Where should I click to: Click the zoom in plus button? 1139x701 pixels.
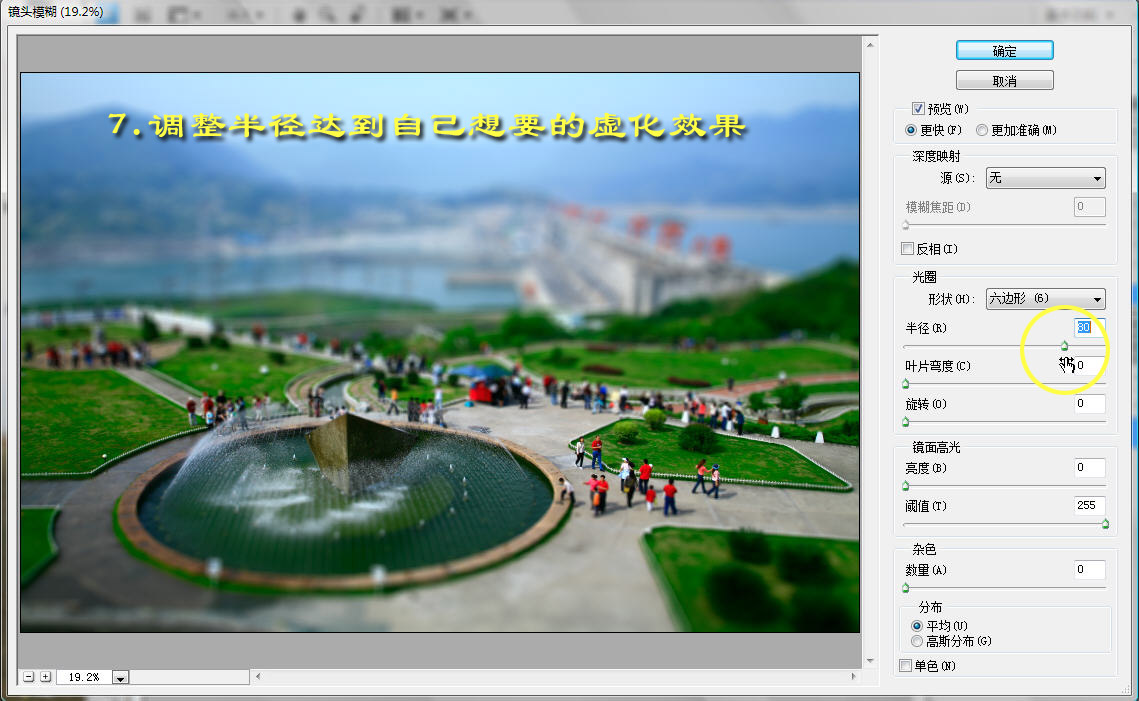[45, 677]
